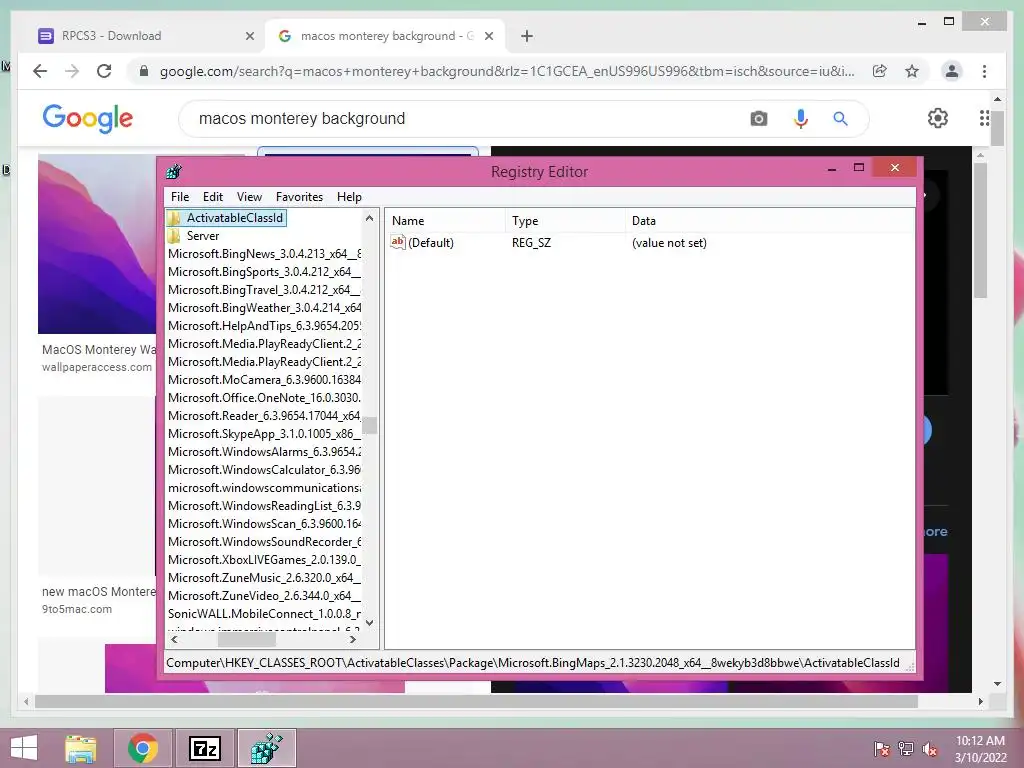Open the File menu in Registry Editor
Screen dimensions: 1024x768
(x=180, y=197)
